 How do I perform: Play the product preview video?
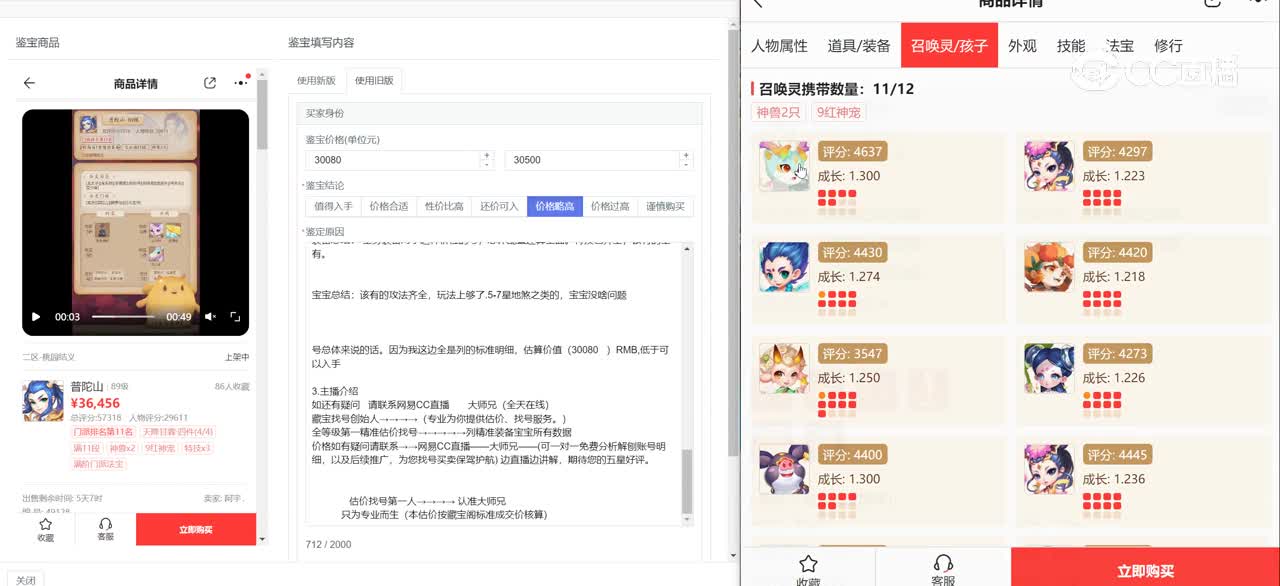36,317
